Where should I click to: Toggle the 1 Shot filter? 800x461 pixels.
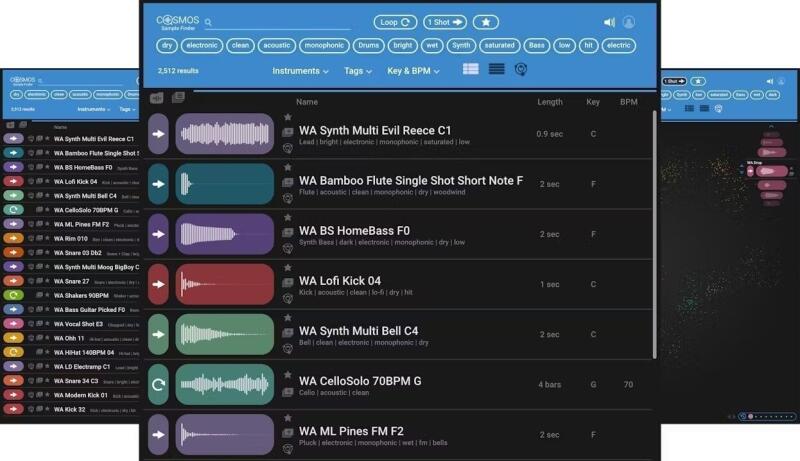444,22
